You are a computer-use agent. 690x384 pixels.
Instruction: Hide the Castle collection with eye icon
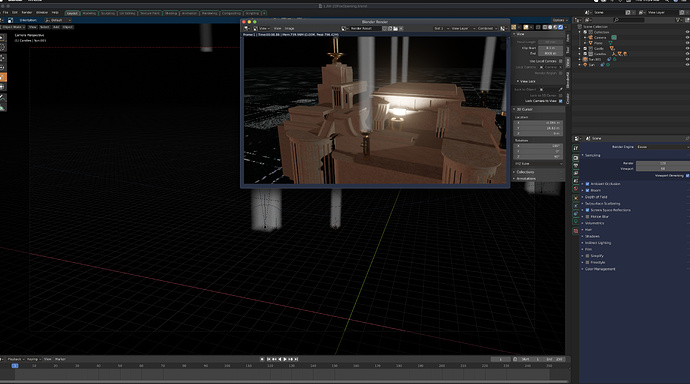pos(687,48)
